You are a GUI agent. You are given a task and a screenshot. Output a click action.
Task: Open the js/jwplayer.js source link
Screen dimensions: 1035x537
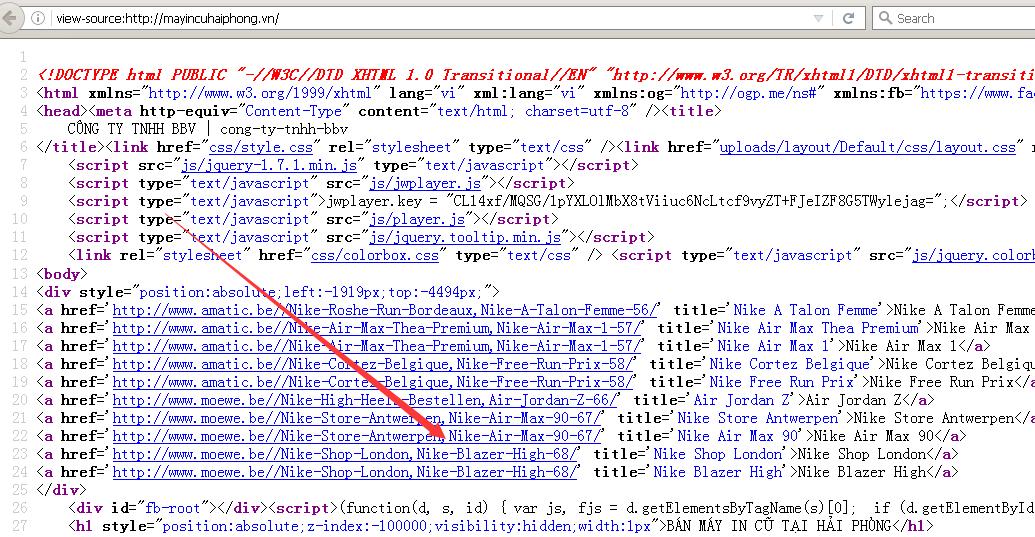coord(425,183)
